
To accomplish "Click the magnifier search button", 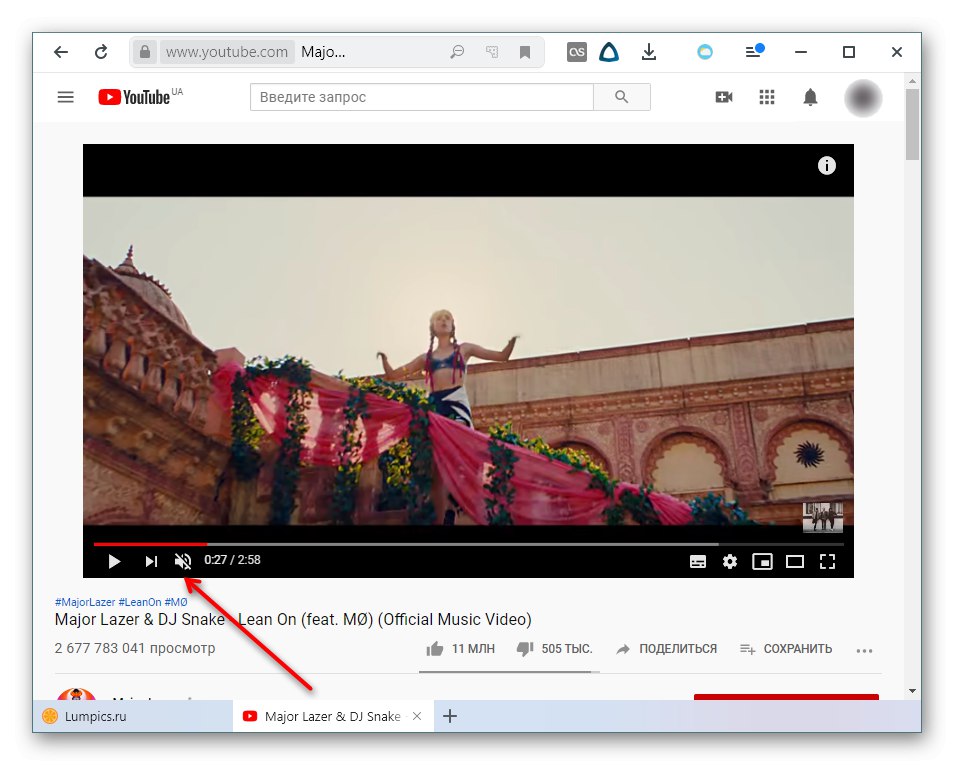I will point(622,97).
